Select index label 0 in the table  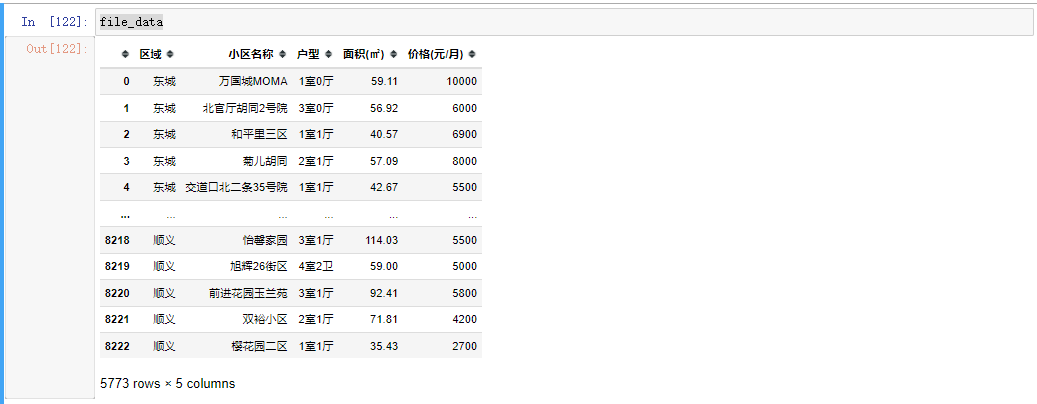pyautogui.click(x=126, y=81)
